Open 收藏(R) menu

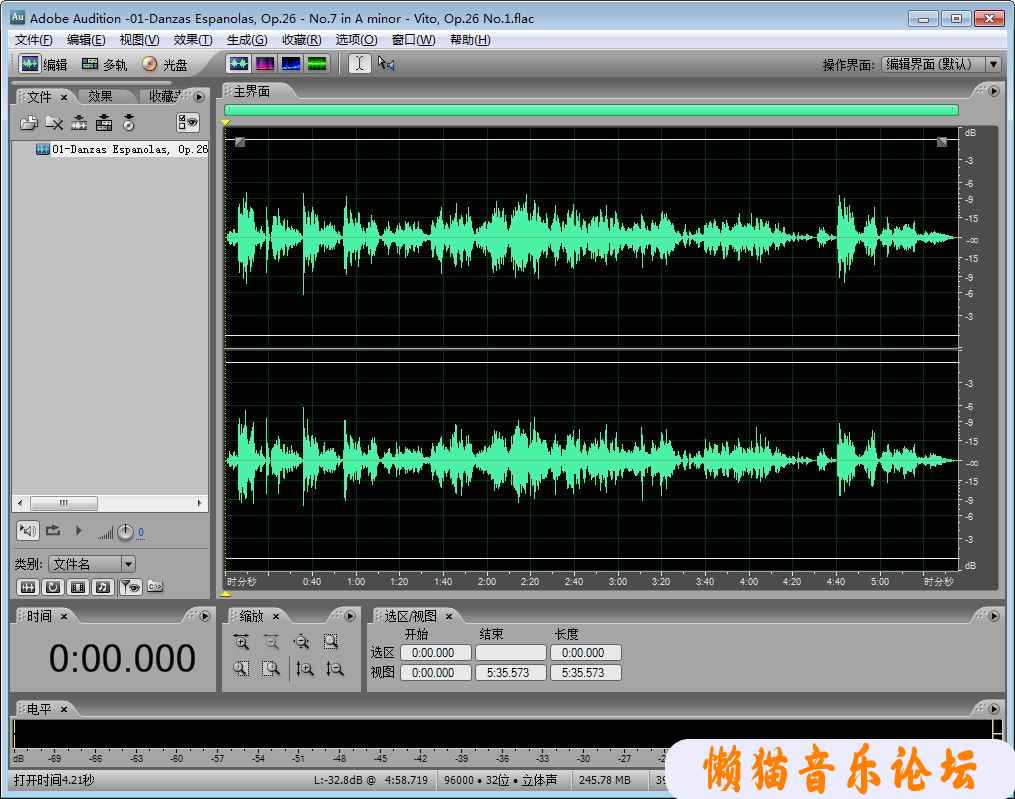301,40
